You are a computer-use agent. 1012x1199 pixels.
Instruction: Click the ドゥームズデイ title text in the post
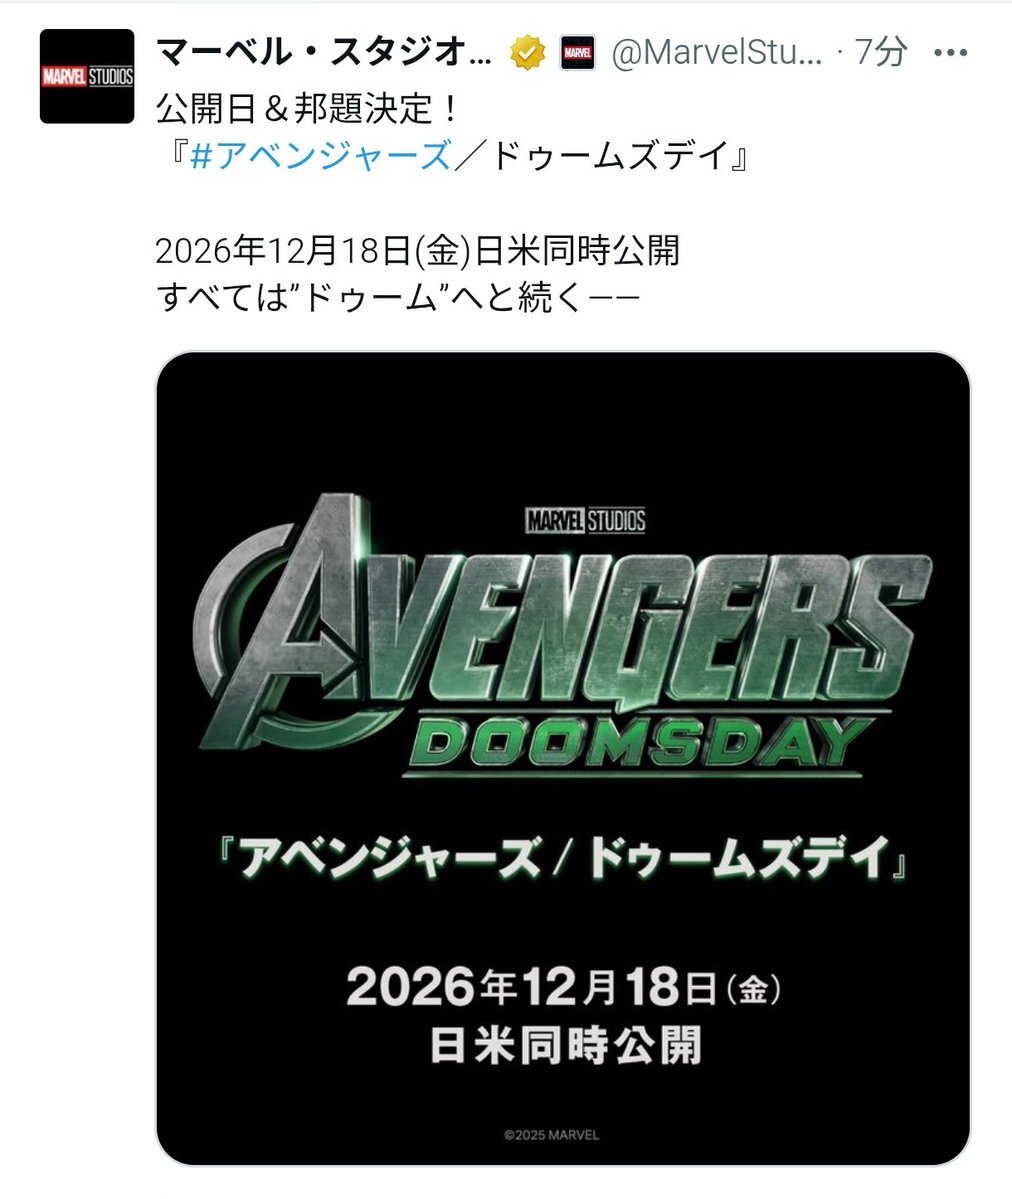607,156
